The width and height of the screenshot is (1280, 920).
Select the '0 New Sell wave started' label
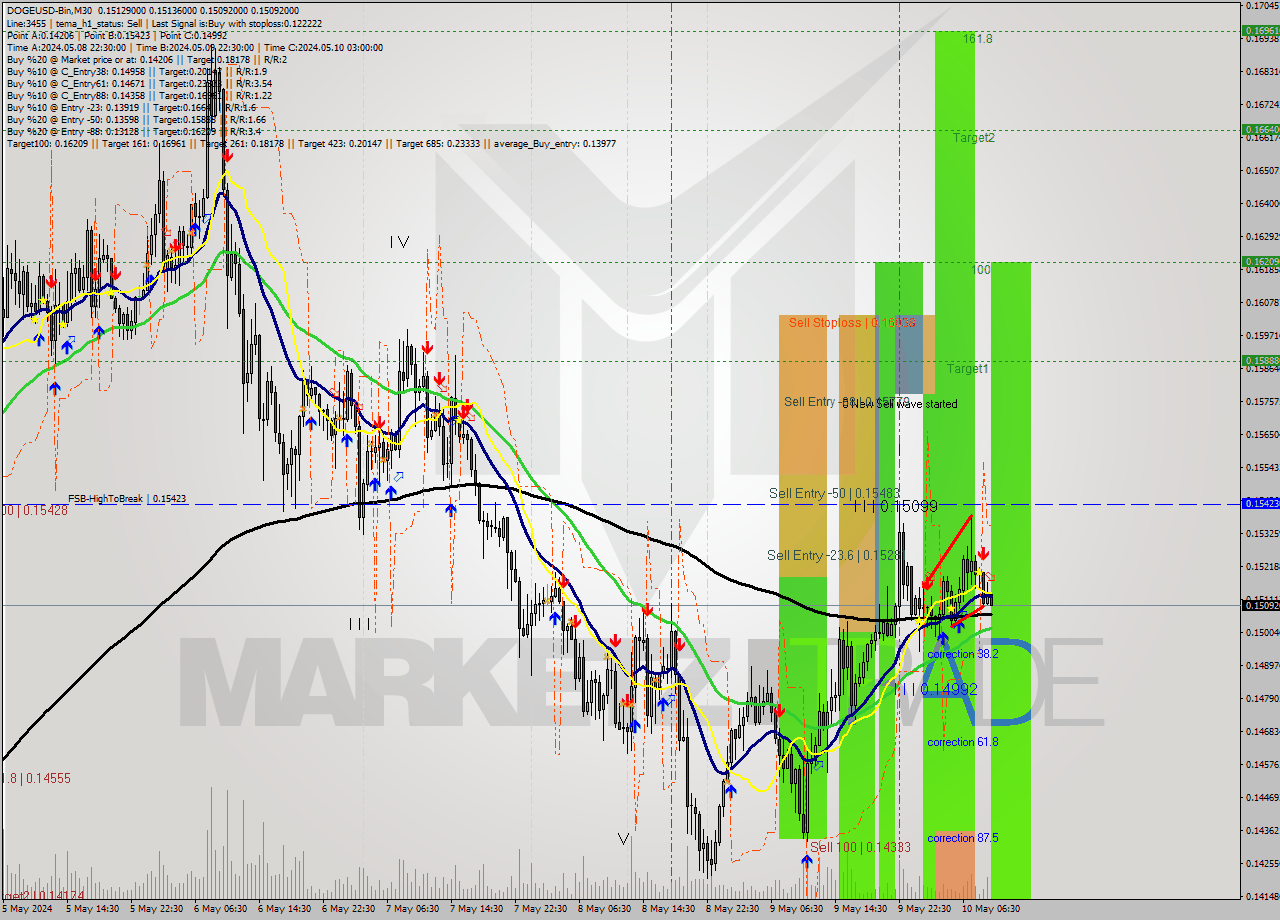click(x=899, y=404)
